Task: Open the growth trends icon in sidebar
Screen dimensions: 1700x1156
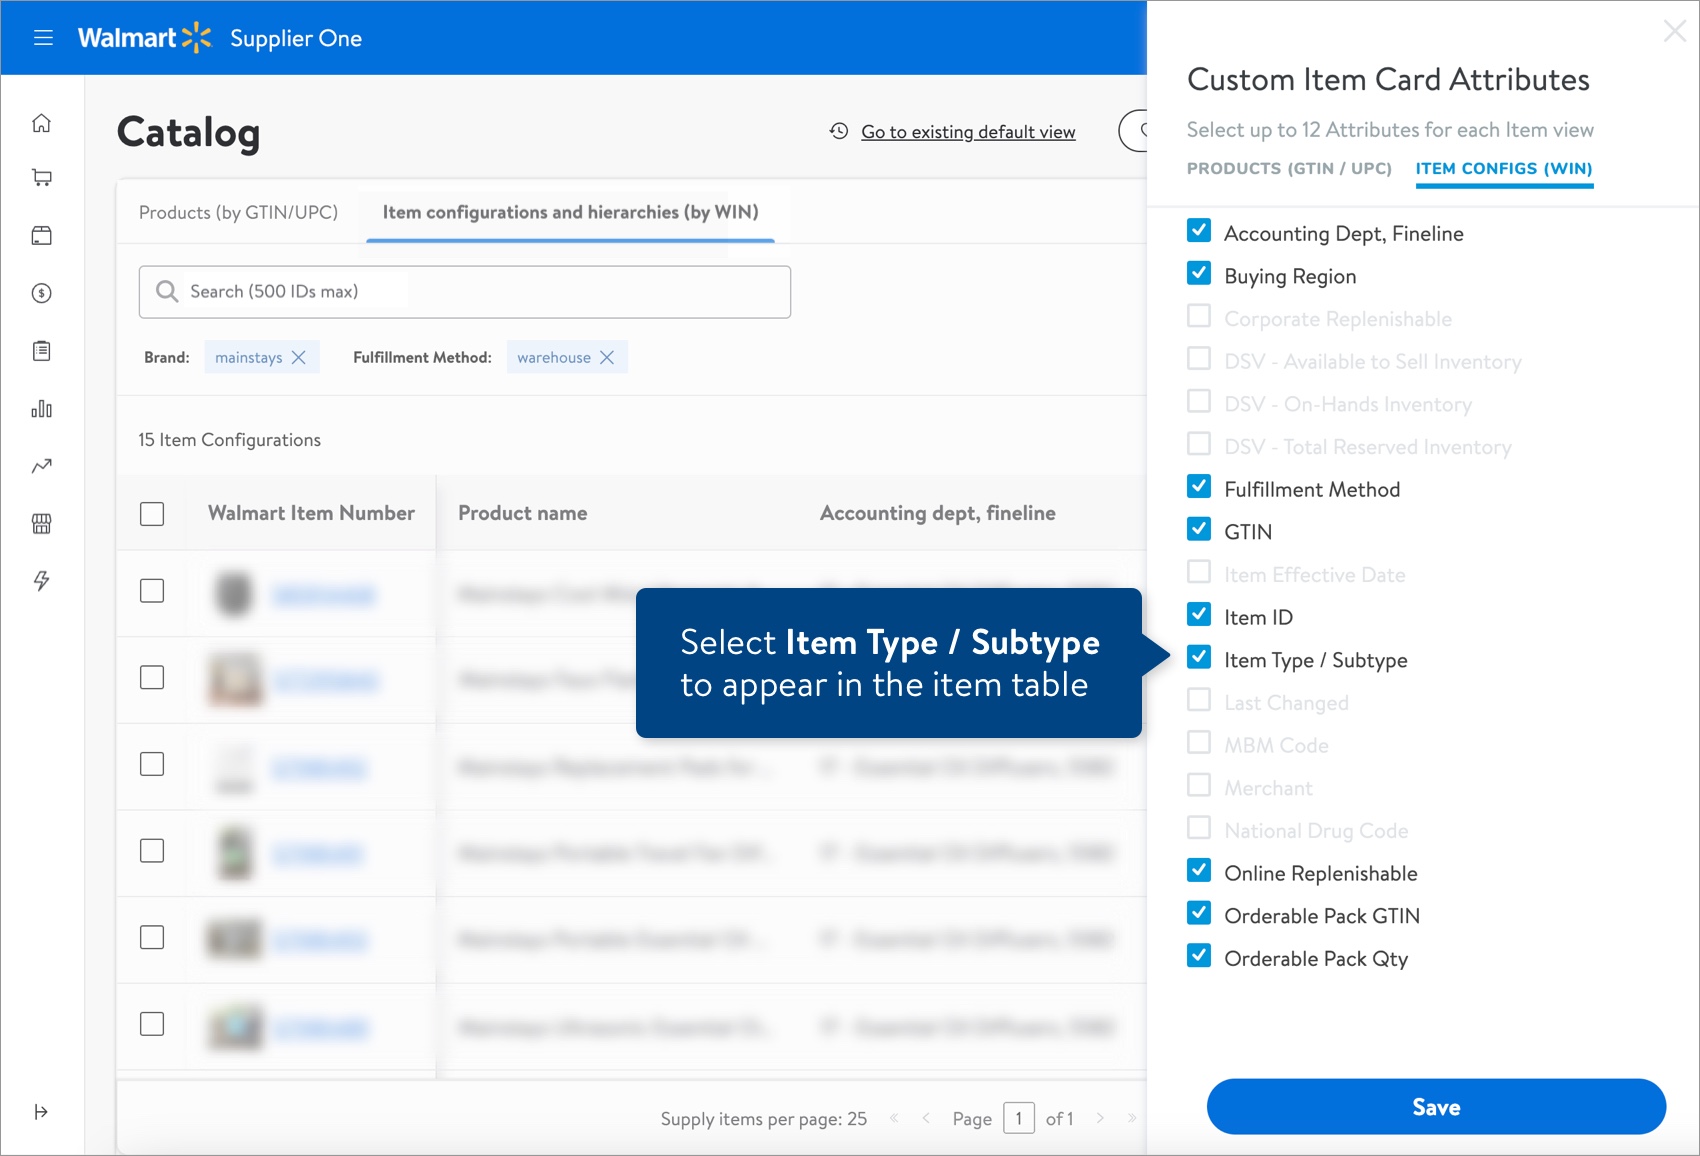Action: tap(41, 466)
